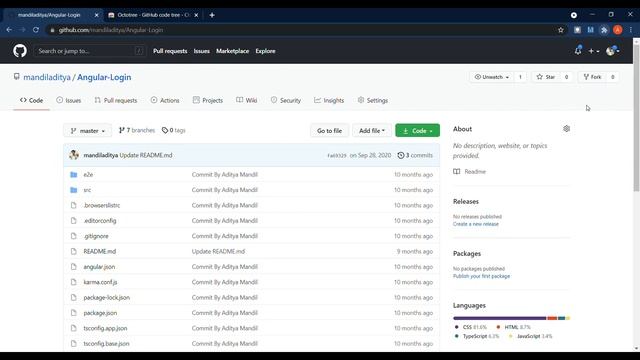The image size is (640, 360).
Task: Open new tab with plus button
Action: point(212,15)
